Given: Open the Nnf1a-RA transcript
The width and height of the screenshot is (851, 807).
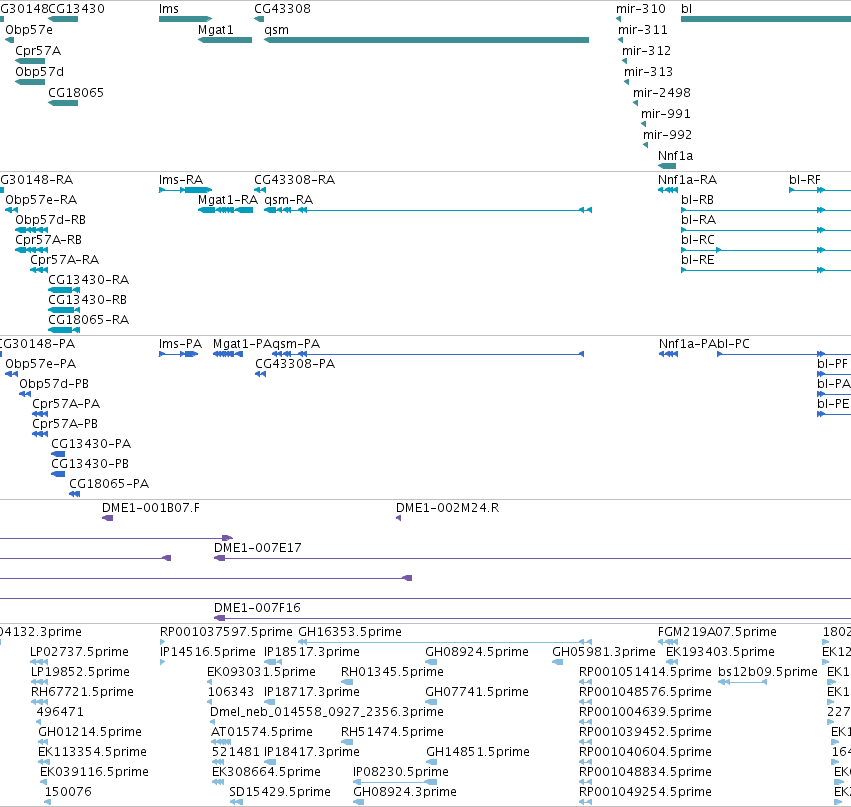Looking at the screenshot, I should point(668,189).
